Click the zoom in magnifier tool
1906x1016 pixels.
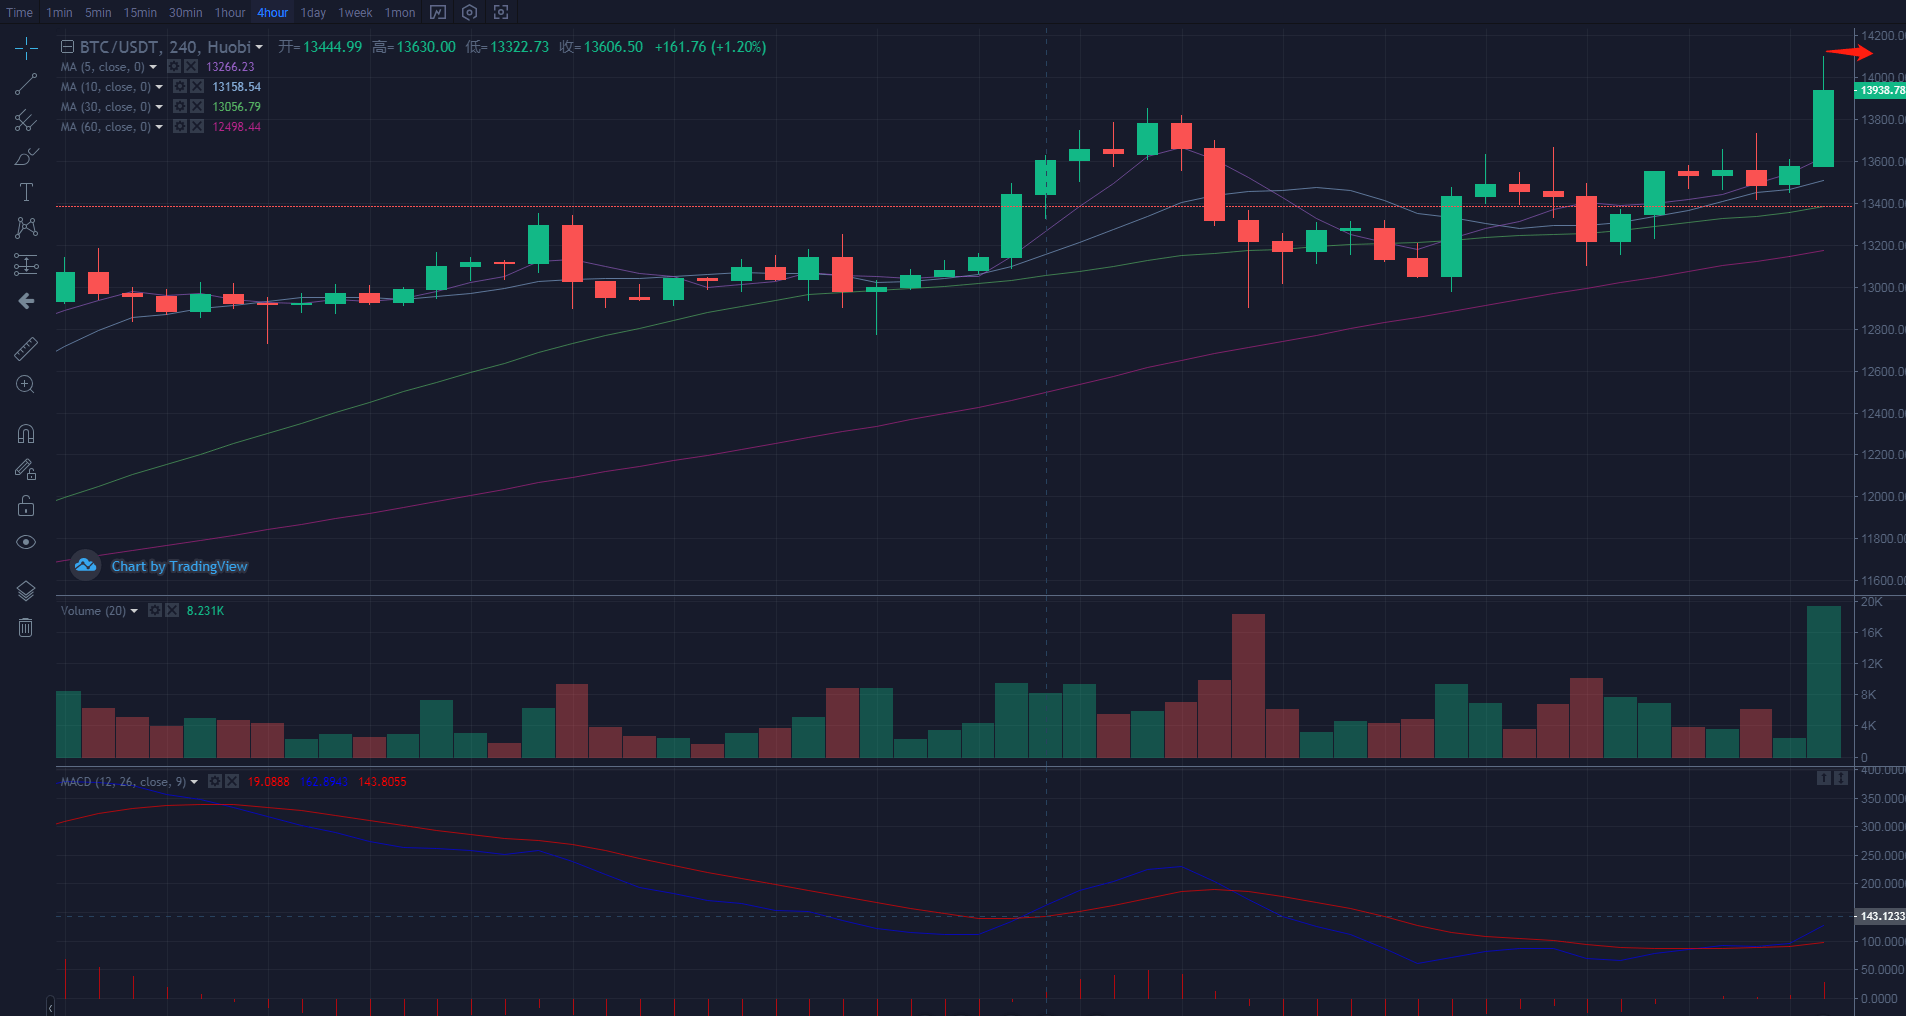pos(26,385)
